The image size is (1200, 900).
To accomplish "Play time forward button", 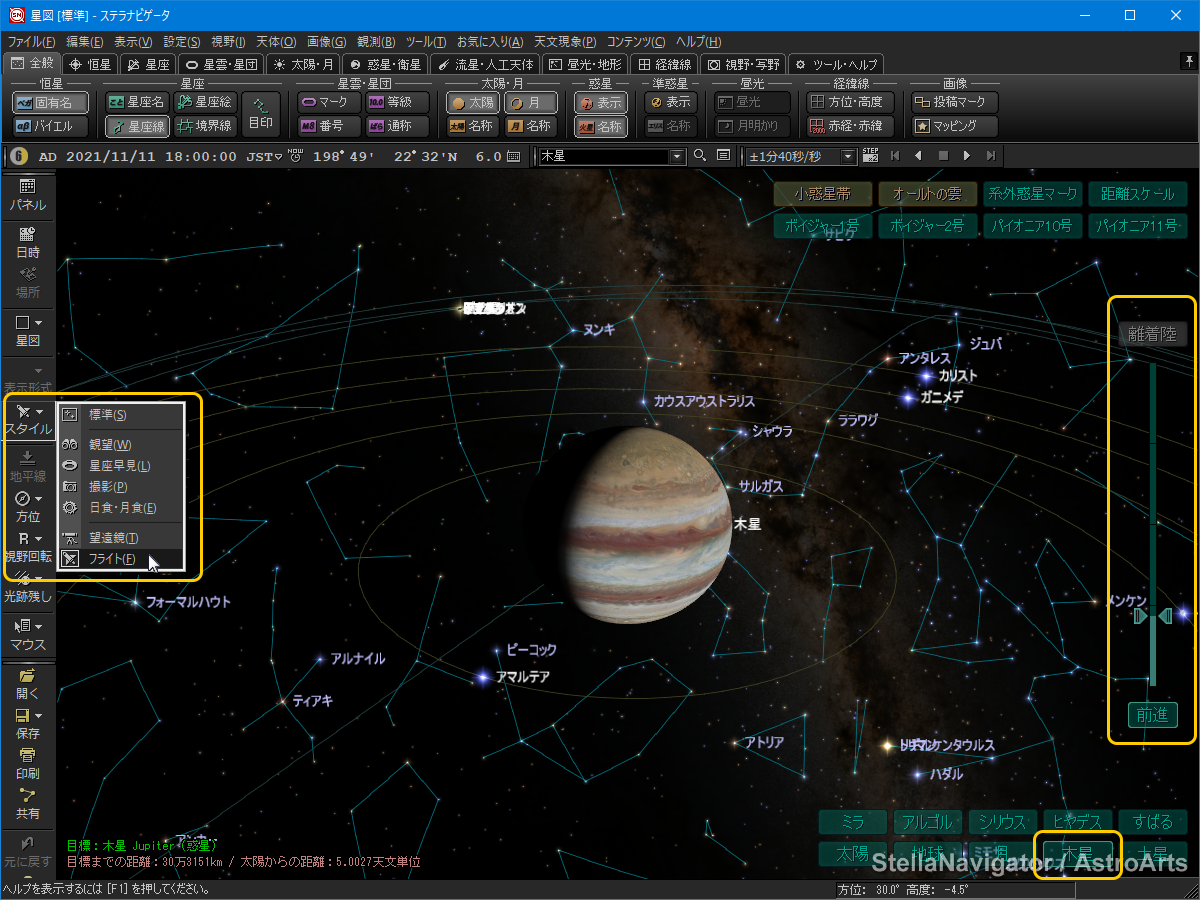I will (967, 156).
